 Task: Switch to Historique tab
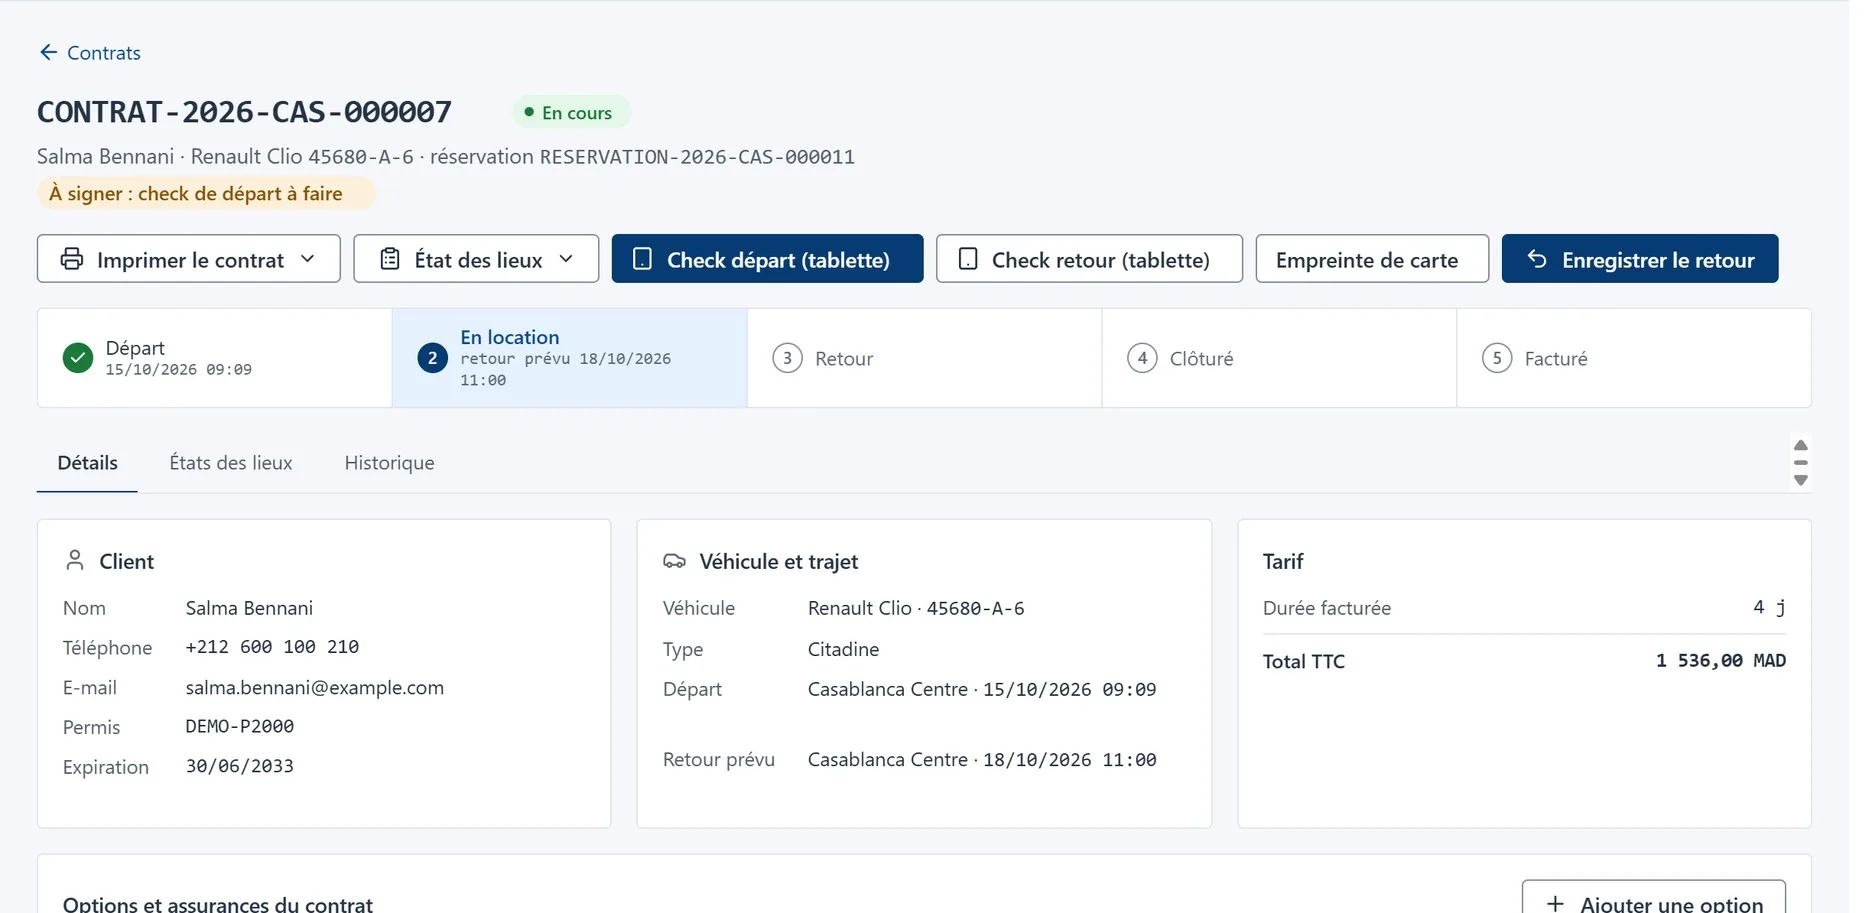pyautogui.click(x=389, y=463)
